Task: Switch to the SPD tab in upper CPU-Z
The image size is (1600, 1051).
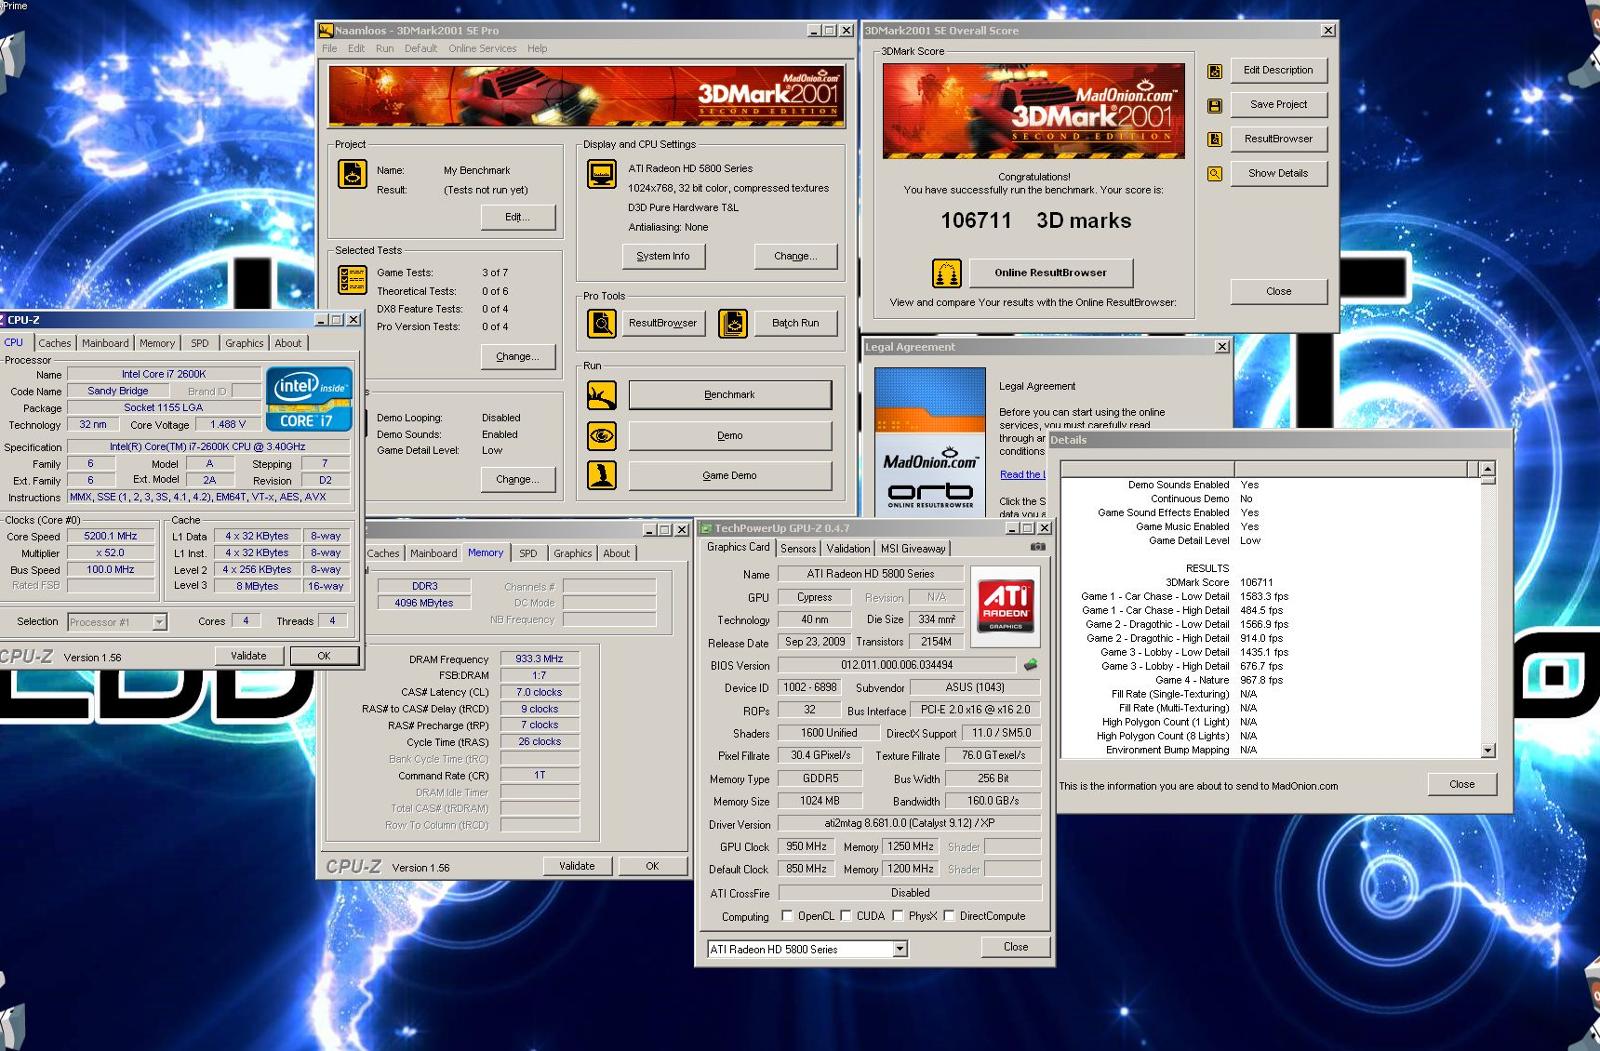Action: click(x=200, y=343)
